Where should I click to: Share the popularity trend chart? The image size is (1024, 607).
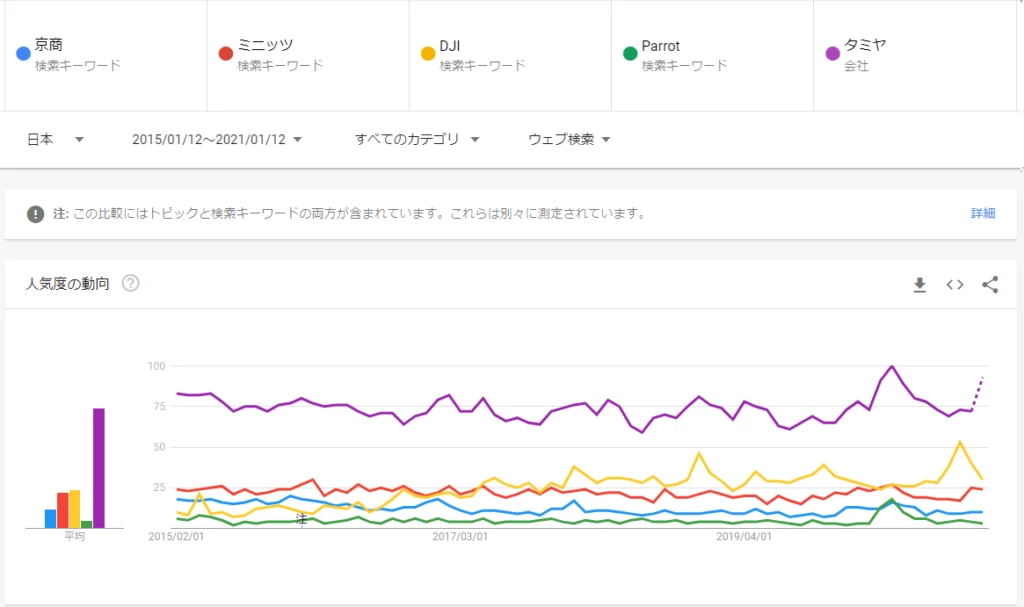pos(990,284)
